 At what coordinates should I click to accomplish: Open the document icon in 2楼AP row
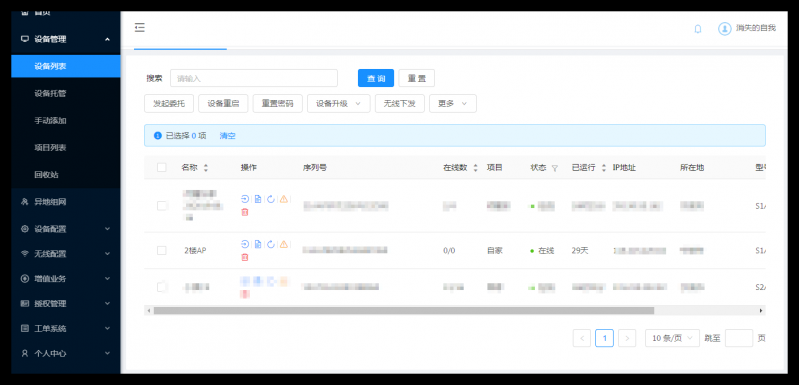[258, 244]
